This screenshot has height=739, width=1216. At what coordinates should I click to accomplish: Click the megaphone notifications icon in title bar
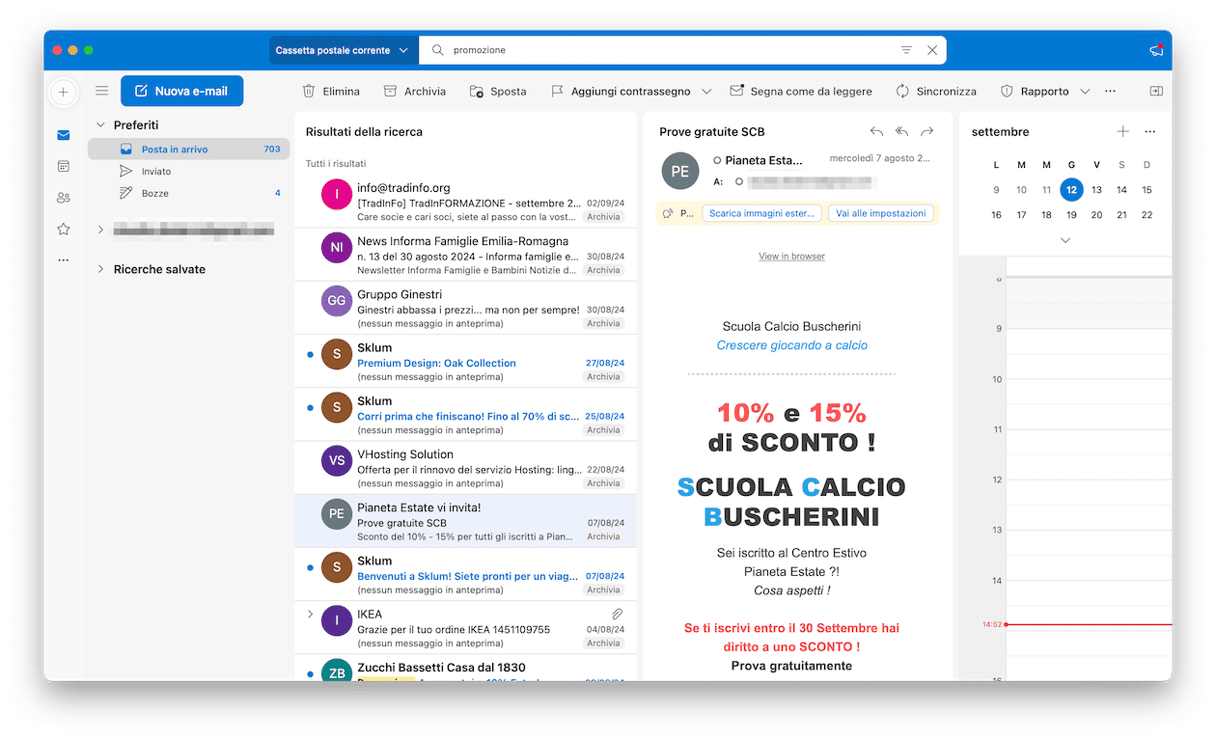(x=1156, y=50)
